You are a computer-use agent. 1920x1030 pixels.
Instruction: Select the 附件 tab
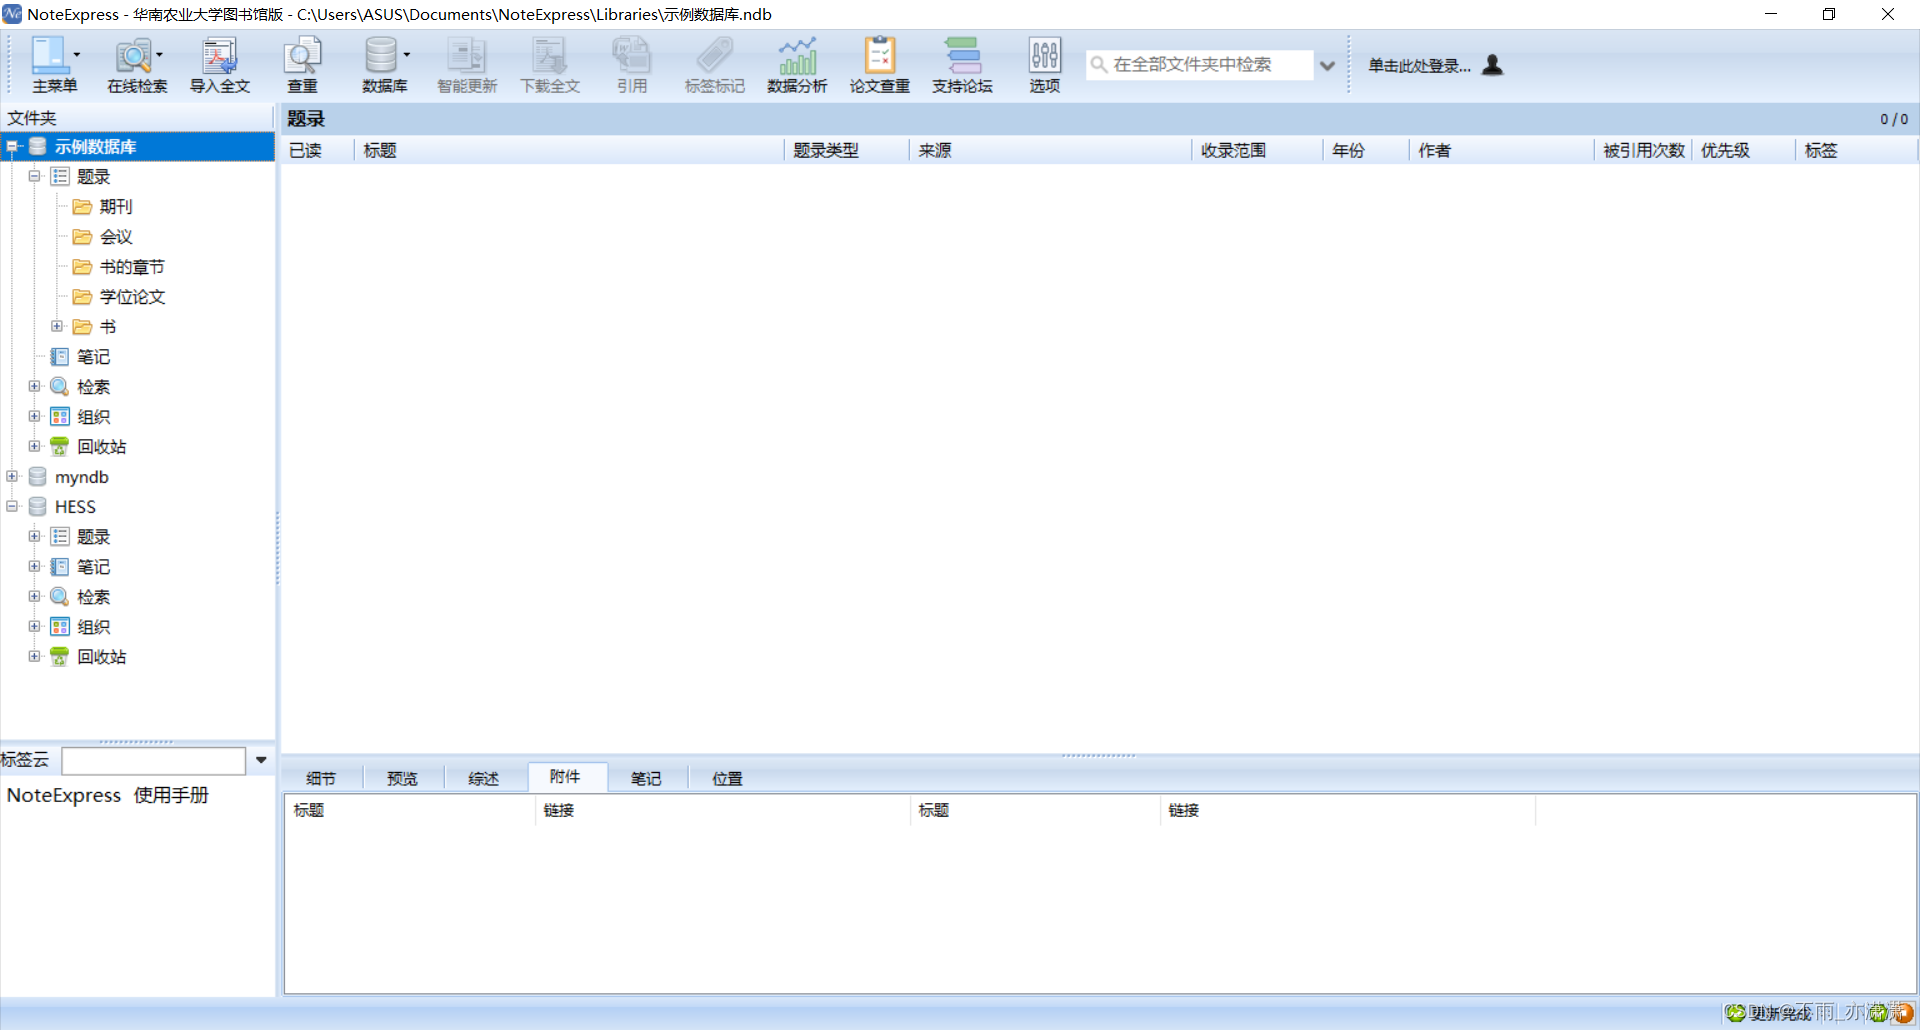[565, 777]
